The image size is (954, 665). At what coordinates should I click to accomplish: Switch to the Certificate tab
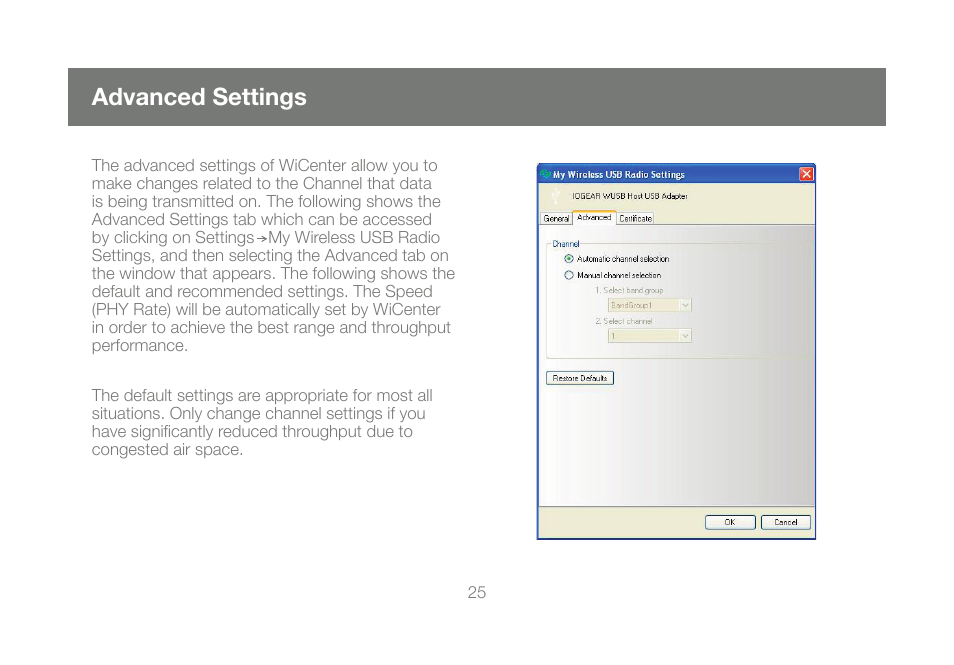635,218
